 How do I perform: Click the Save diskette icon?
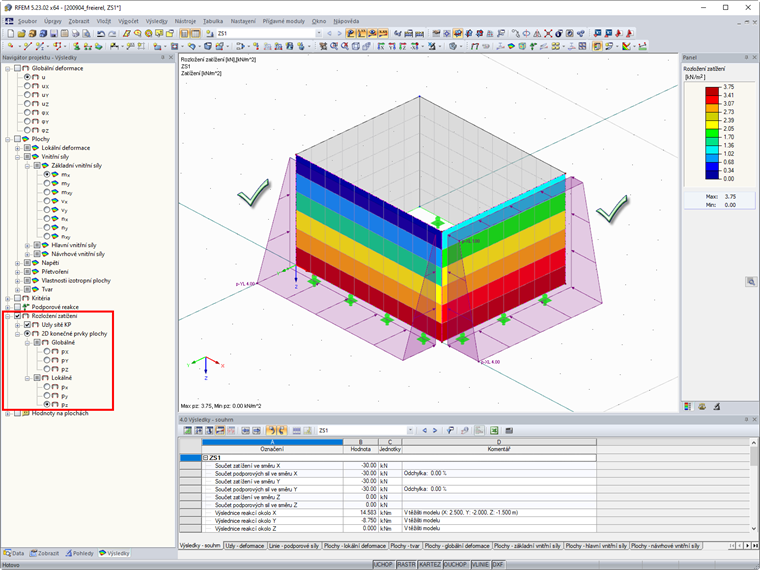pyautogui.click(x=54, y=33)
